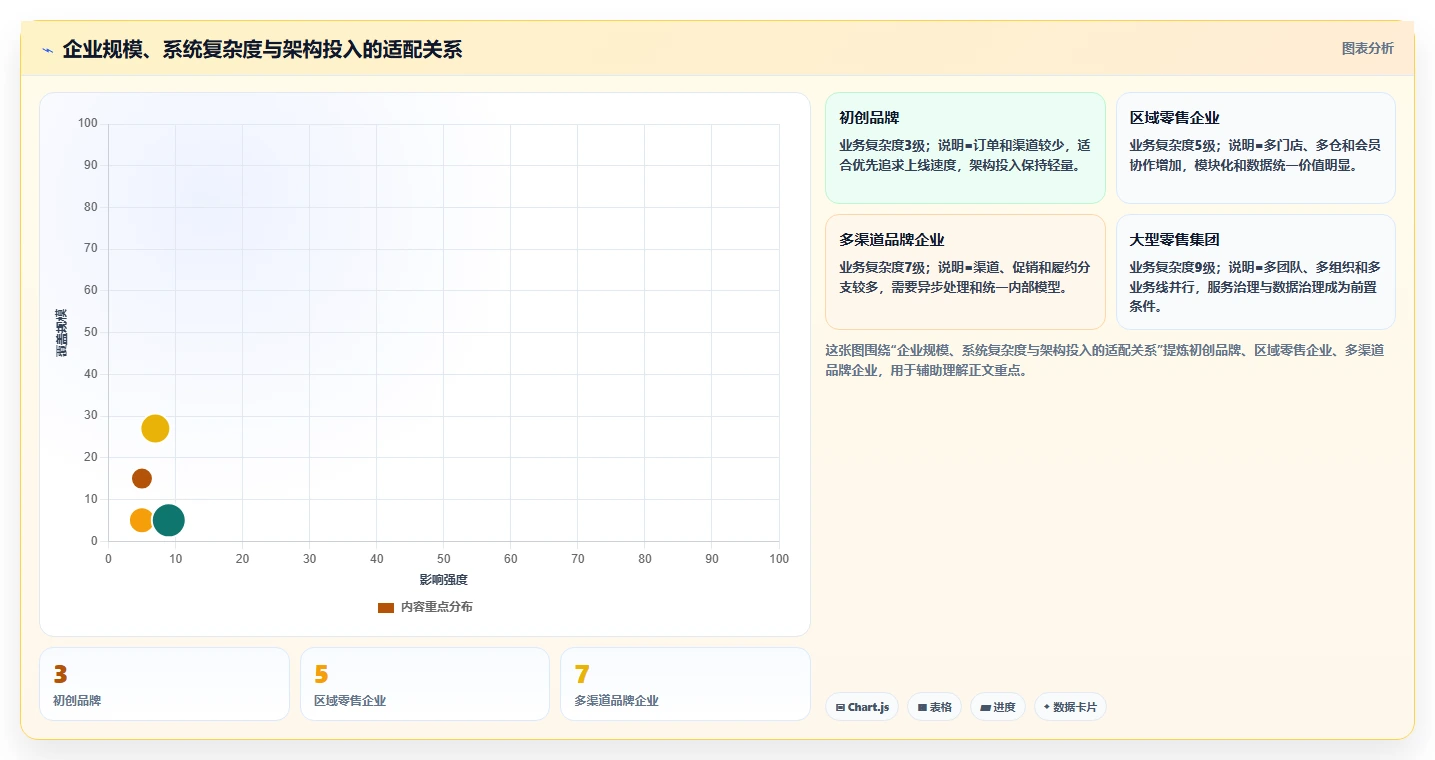Screen dimensions: 1435x760
Task: Open the 大型零售集团 description card
Action: point(1255,272)
